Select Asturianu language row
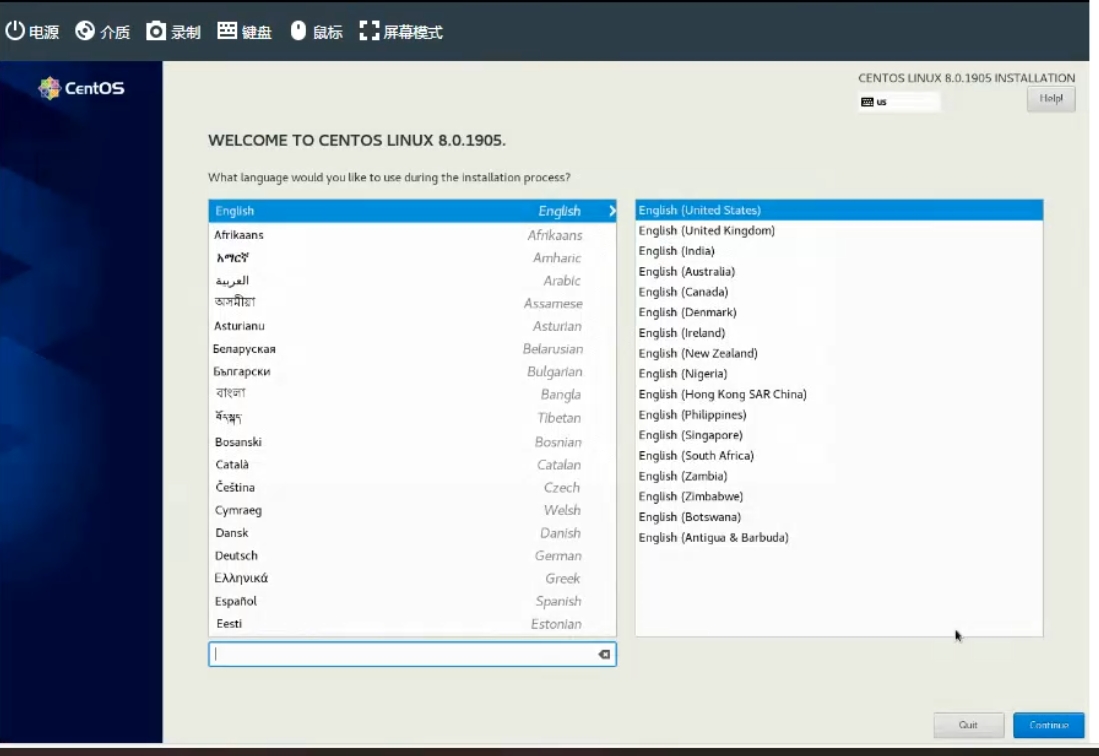The width and height of the screenshot is (1099, 756). (412, 326)
